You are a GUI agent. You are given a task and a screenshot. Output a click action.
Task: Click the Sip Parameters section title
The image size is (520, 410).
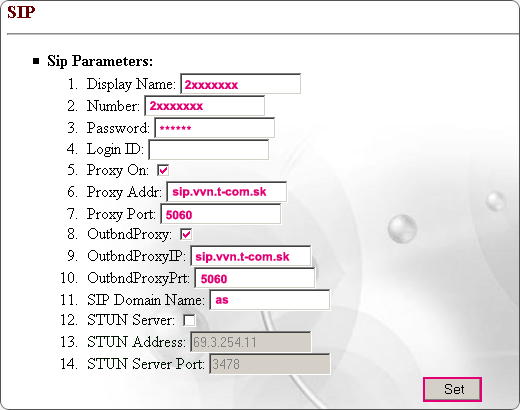click(100, 61)
